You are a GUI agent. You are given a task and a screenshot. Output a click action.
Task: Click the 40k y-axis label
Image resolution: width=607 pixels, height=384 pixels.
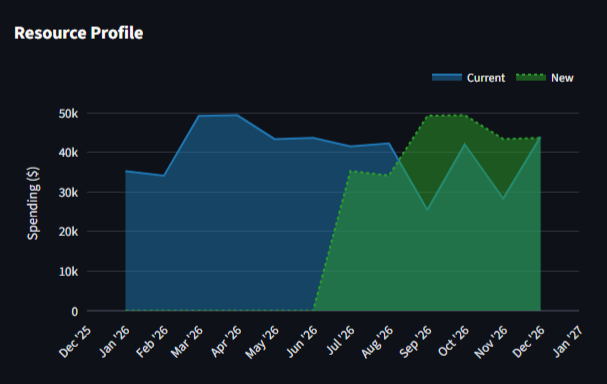pyautogui.click(x=68, y=153)
